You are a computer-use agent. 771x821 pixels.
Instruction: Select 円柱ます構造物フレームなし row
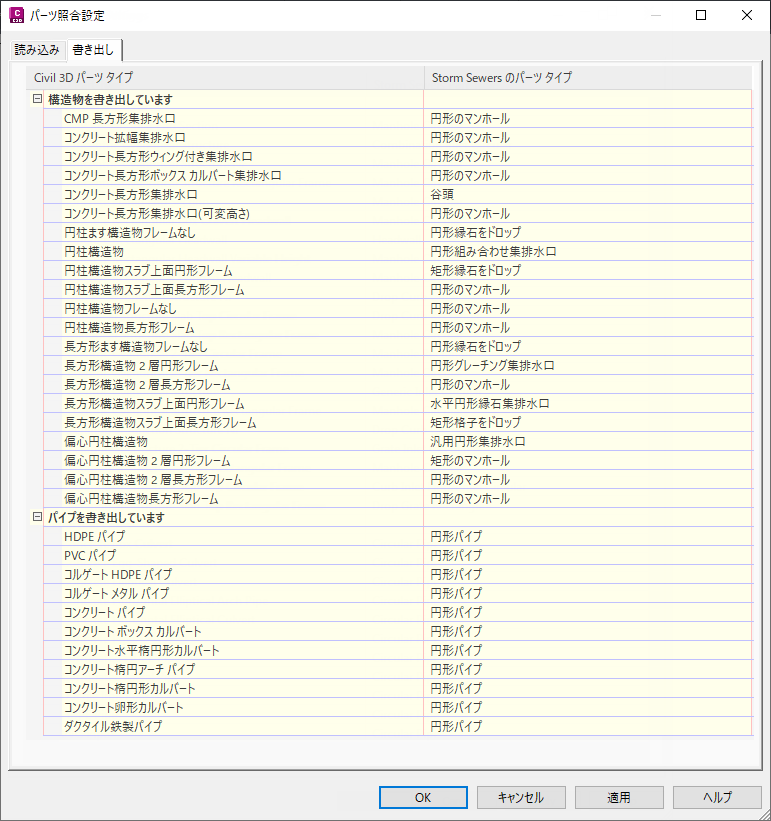tap(398, 232)
